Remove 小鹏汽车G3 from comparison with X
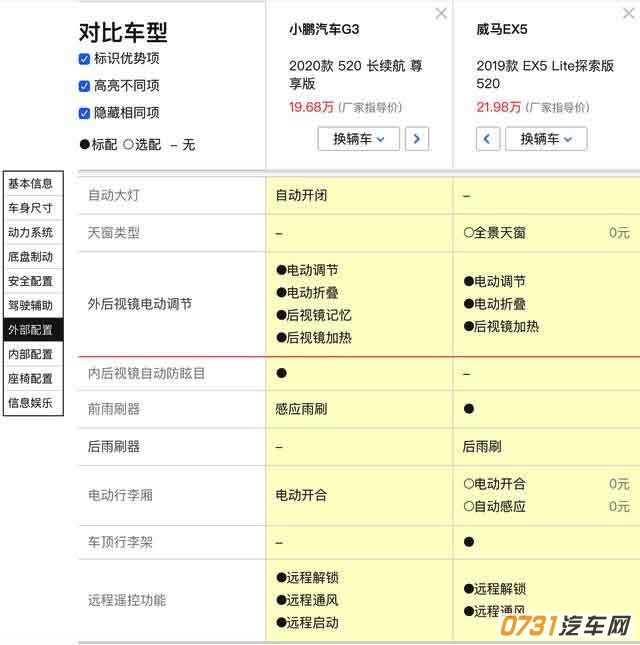This screenshot has height=645, width=640. [441, 14]
